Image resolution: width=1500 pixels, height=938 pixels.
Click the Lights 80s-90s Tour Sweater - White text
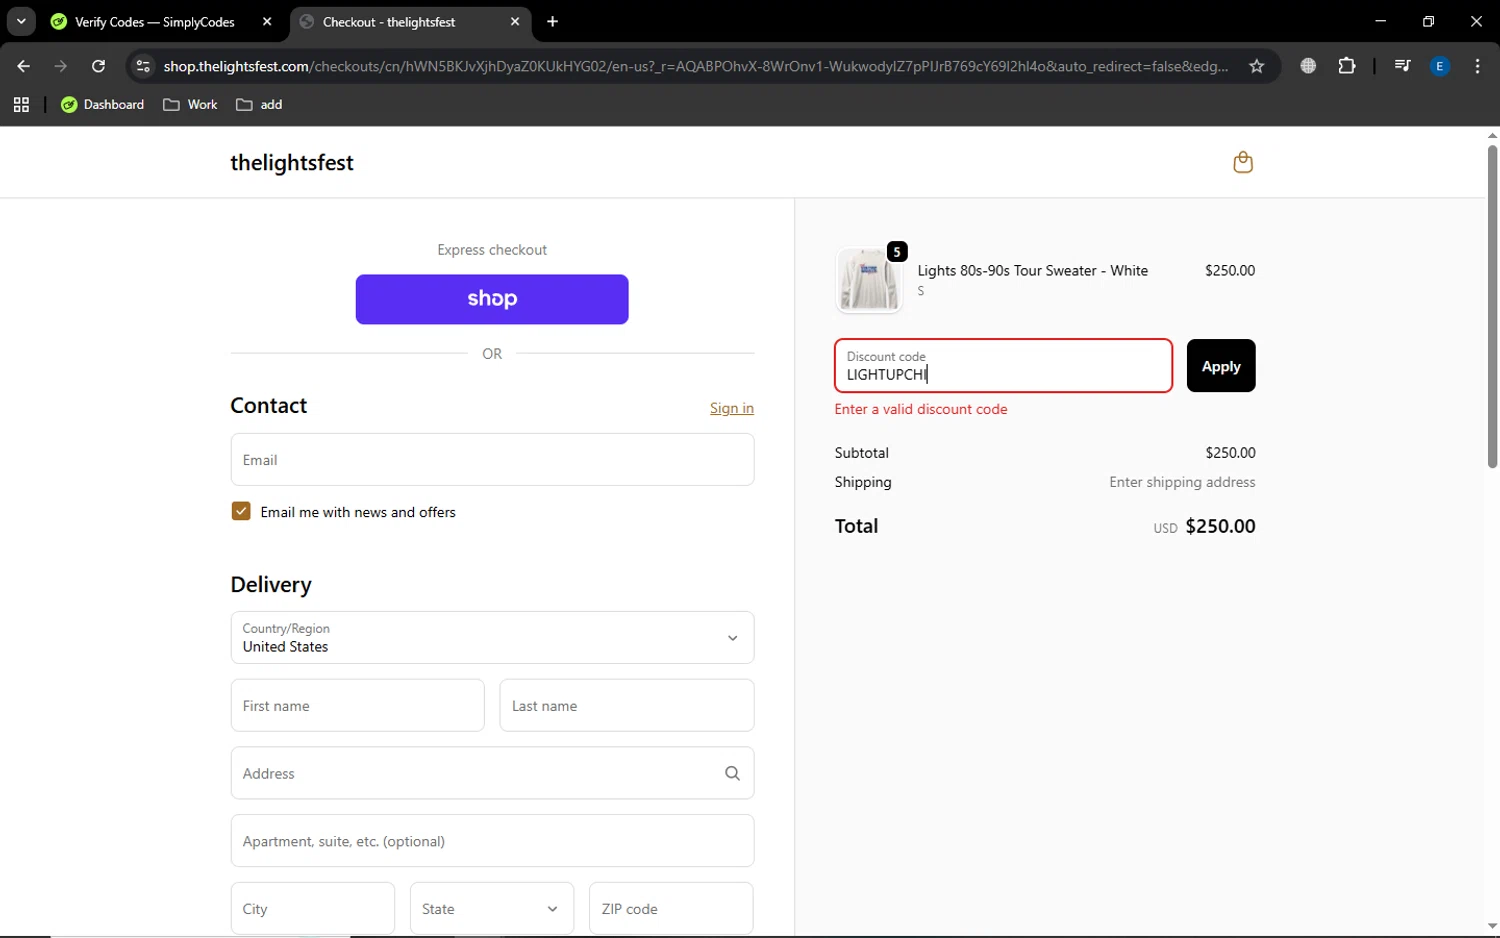[x=1032, y=270]
